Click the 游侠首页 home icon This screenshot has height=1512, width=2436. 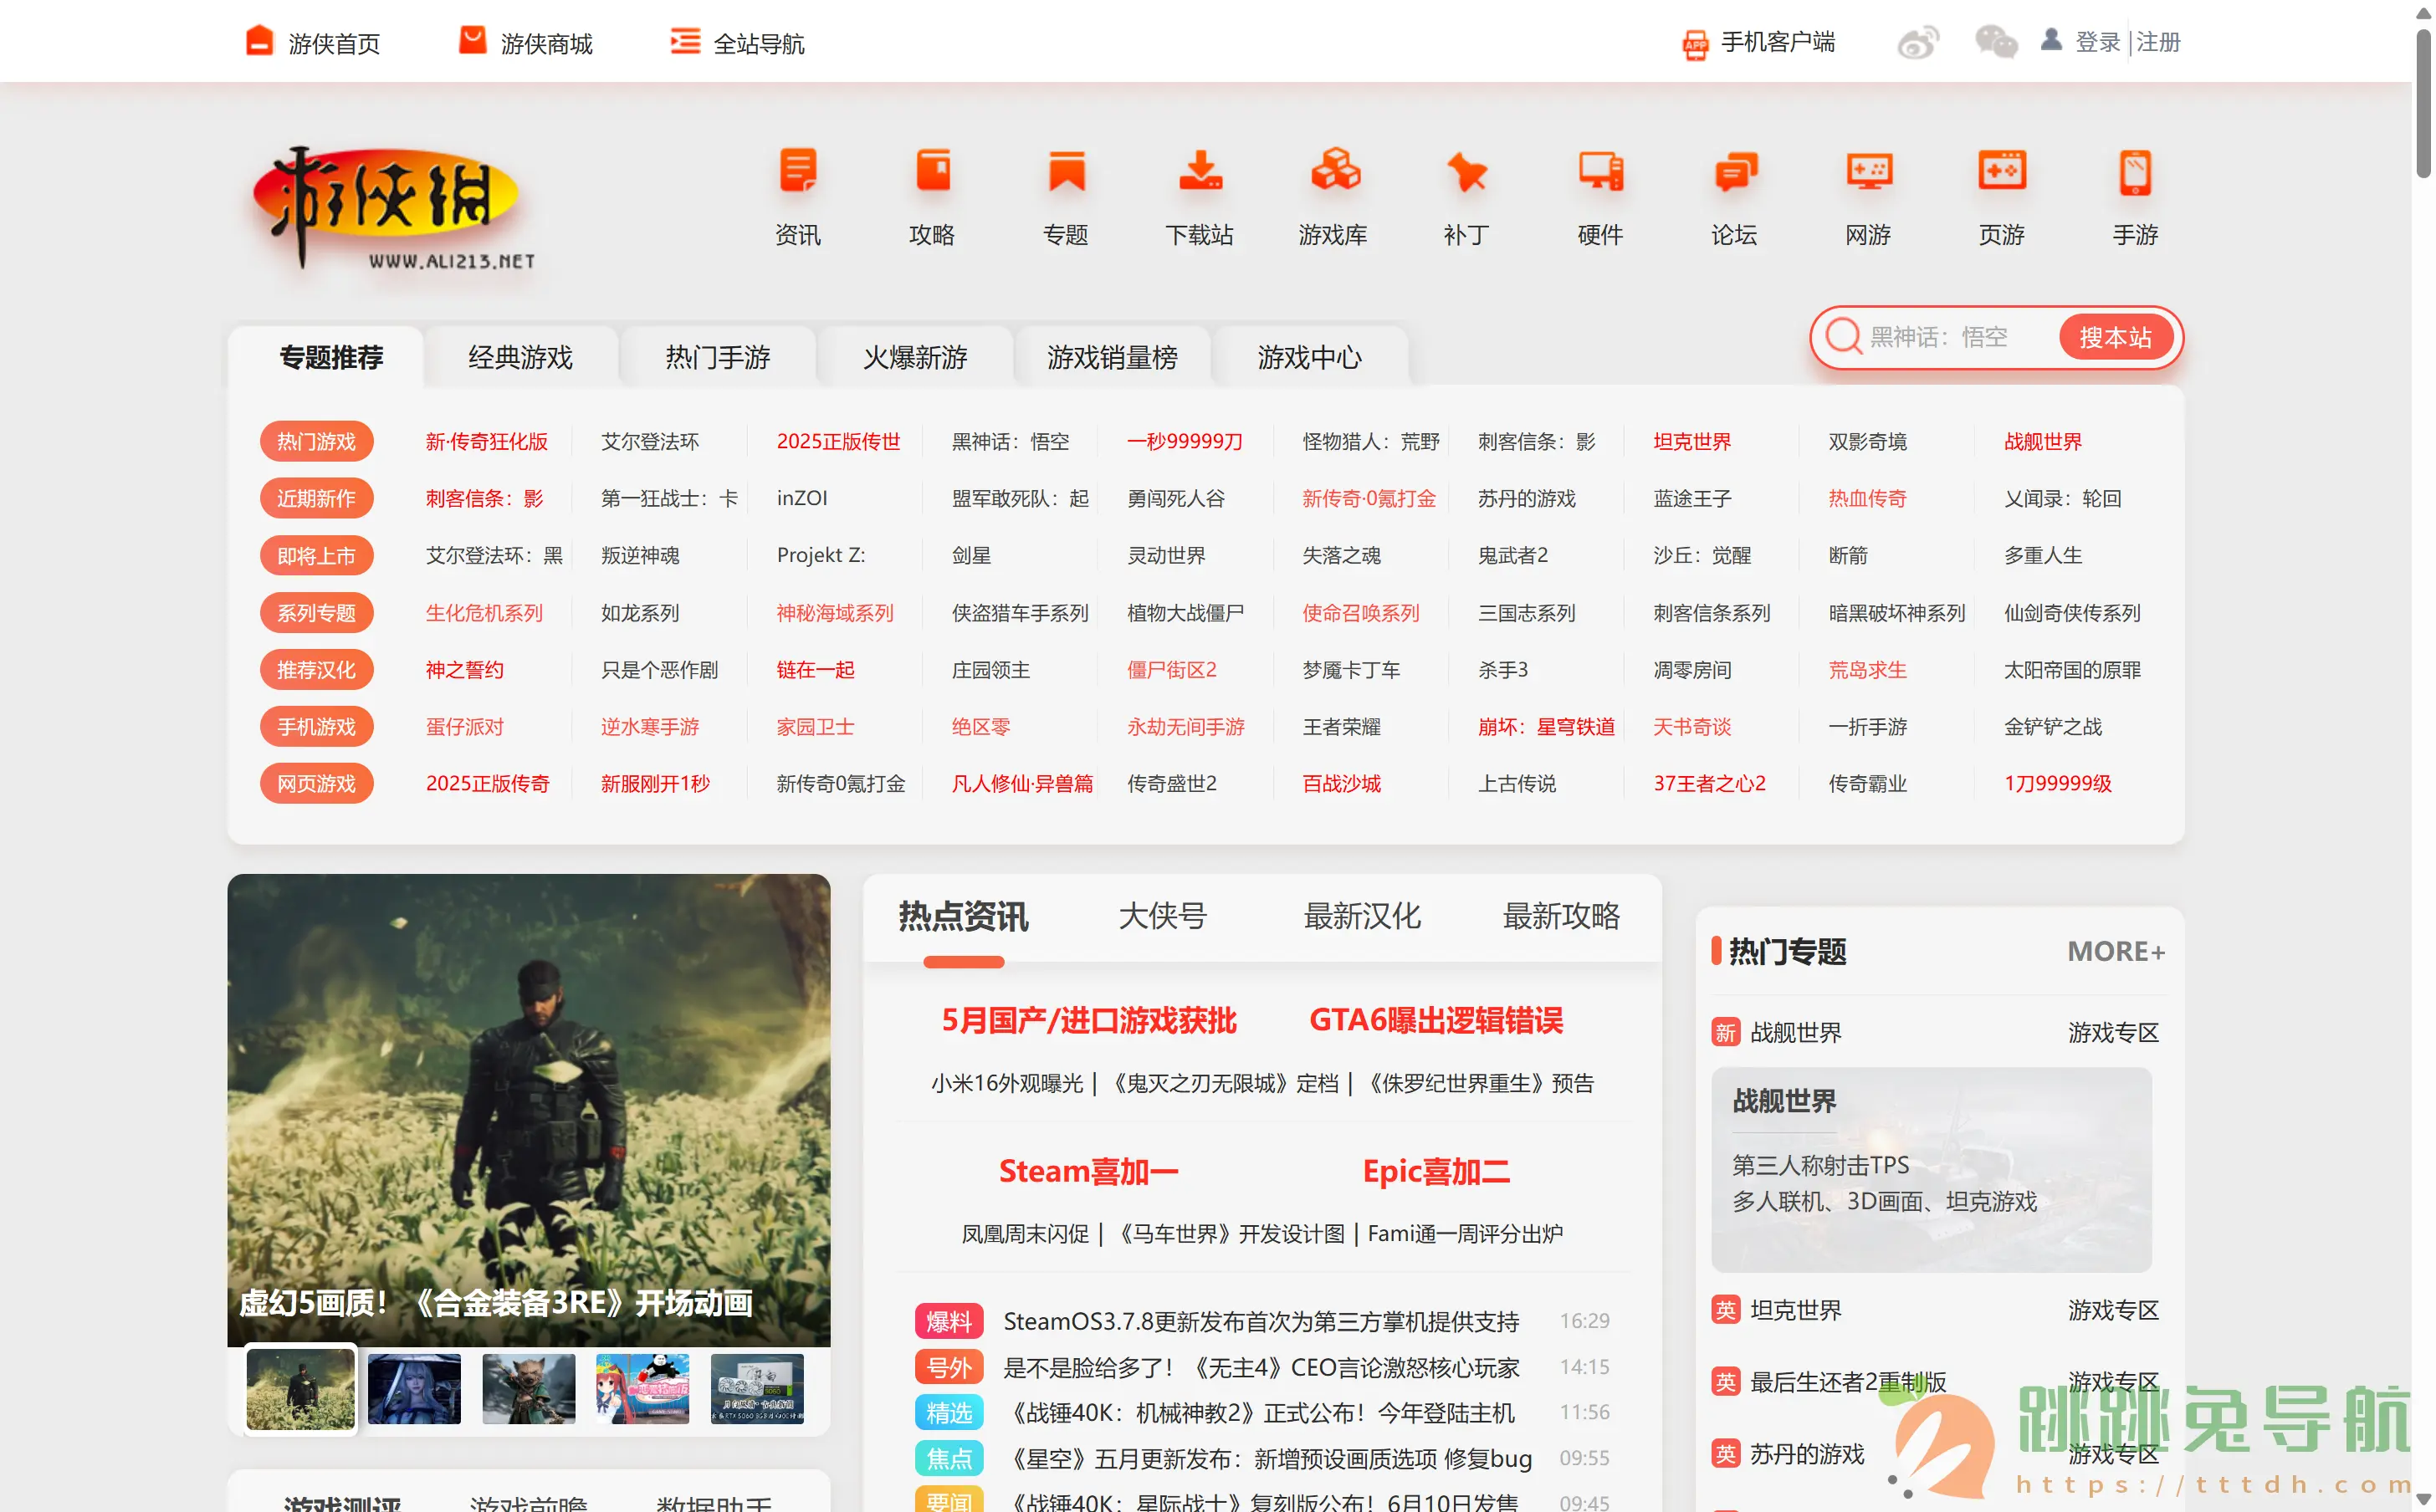pyautogui.click(x=259, y=41)
